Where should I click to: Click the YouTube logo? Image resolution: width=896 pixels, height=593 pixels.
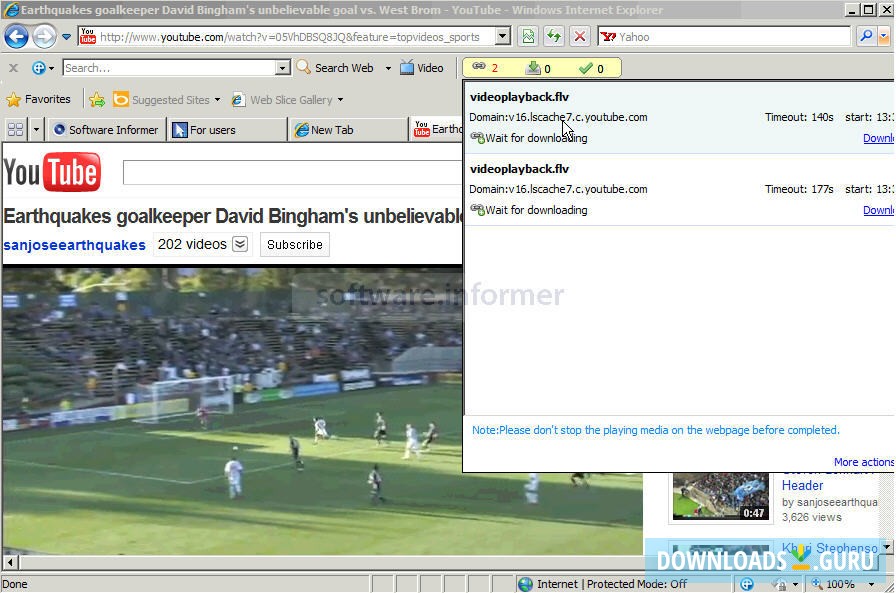click(52, 172)
